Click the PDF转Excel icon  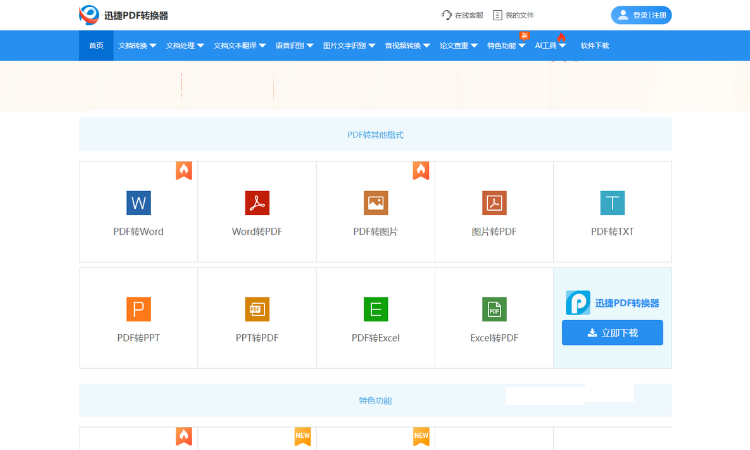(x=375, y=309)
